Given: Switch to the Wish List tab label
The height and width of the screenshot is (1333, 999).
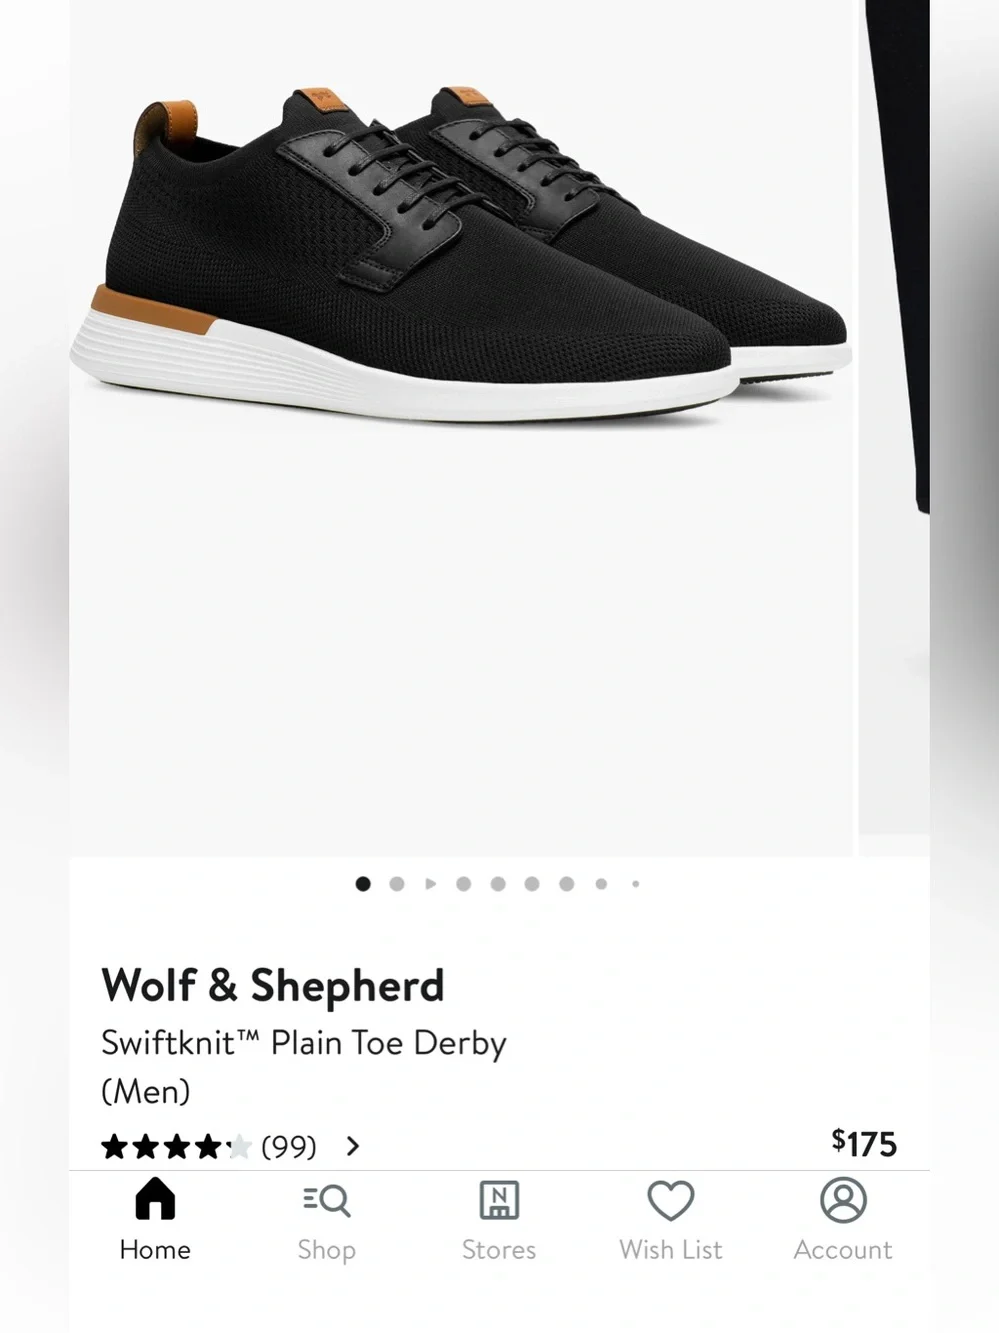Looking at the screenshot, I should 670,1250.
